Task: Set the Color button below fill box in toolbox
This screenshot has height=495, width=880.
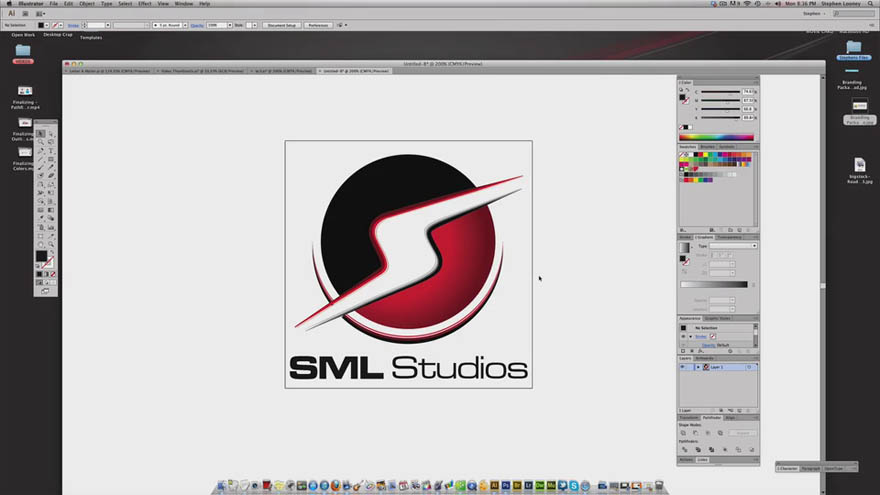Action: [x=39, y=274]
